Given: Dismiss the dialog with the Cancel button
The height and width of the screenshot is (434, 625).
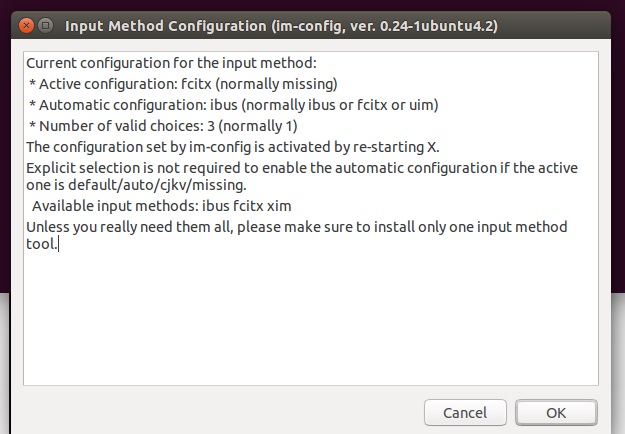Looking at the screenshot, I should 465,413.
